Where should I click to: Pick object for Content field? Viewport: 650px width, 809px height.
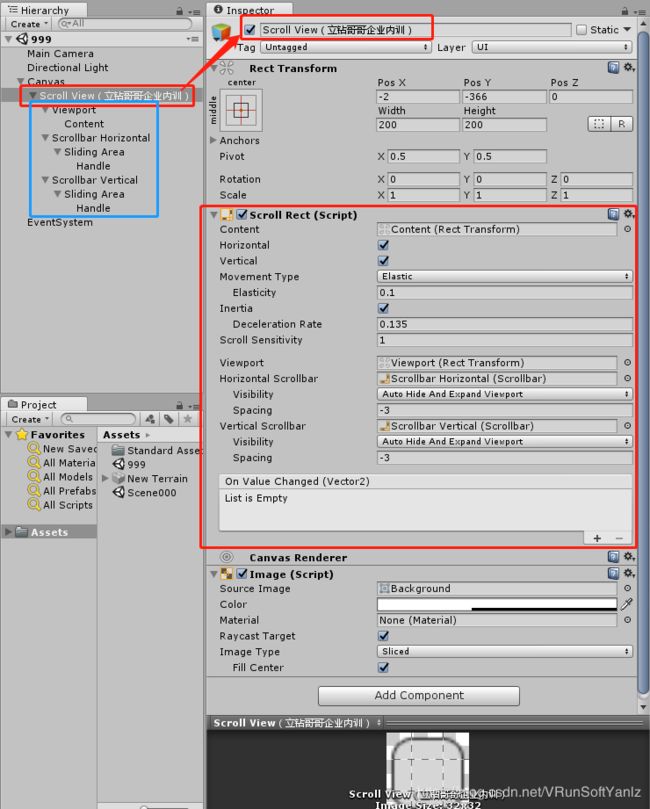627,229
